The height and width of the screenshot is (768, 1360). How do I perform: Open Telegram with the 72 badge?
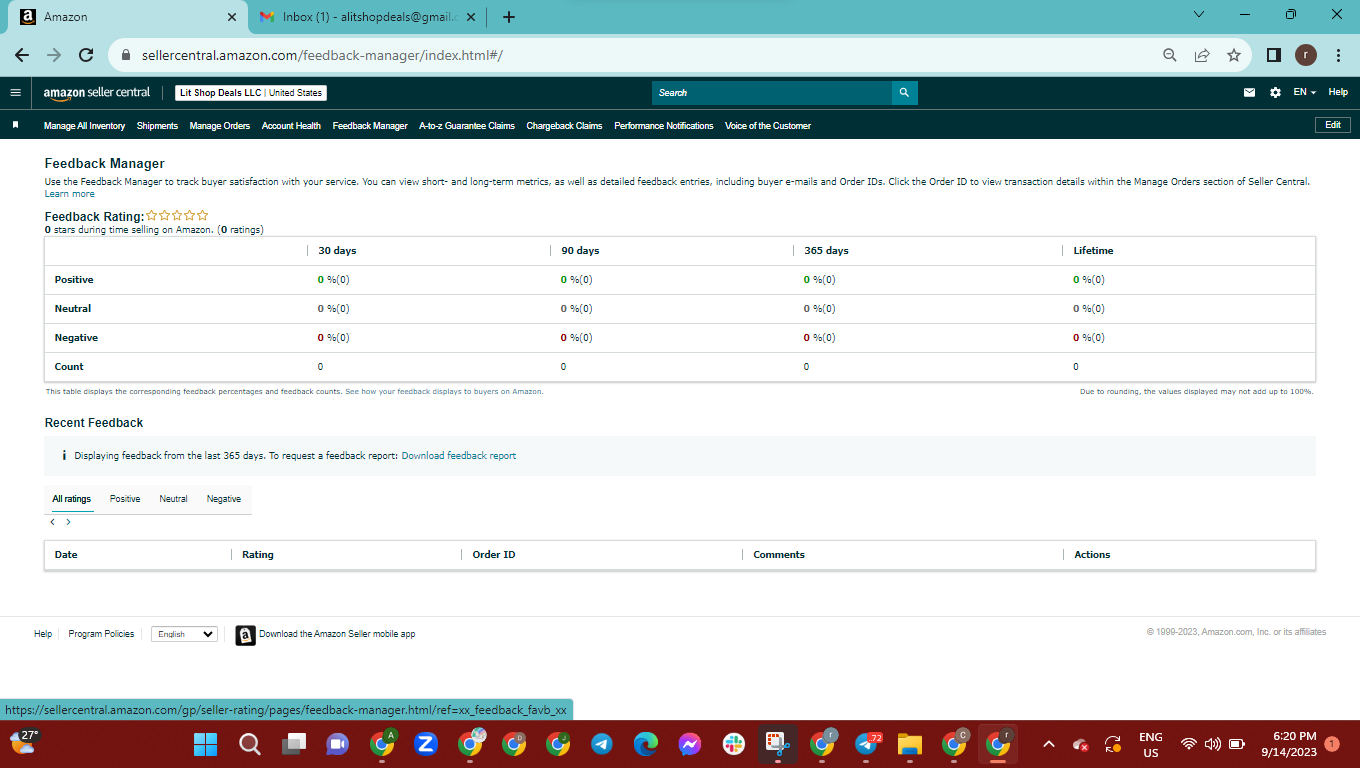click(867, 744)
